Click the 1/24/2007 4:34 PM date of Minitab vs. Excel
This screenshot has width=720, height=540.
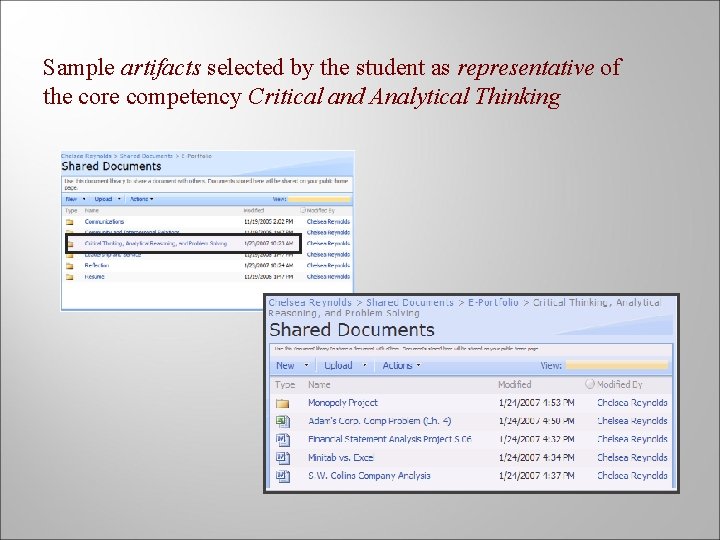[536, 457]
